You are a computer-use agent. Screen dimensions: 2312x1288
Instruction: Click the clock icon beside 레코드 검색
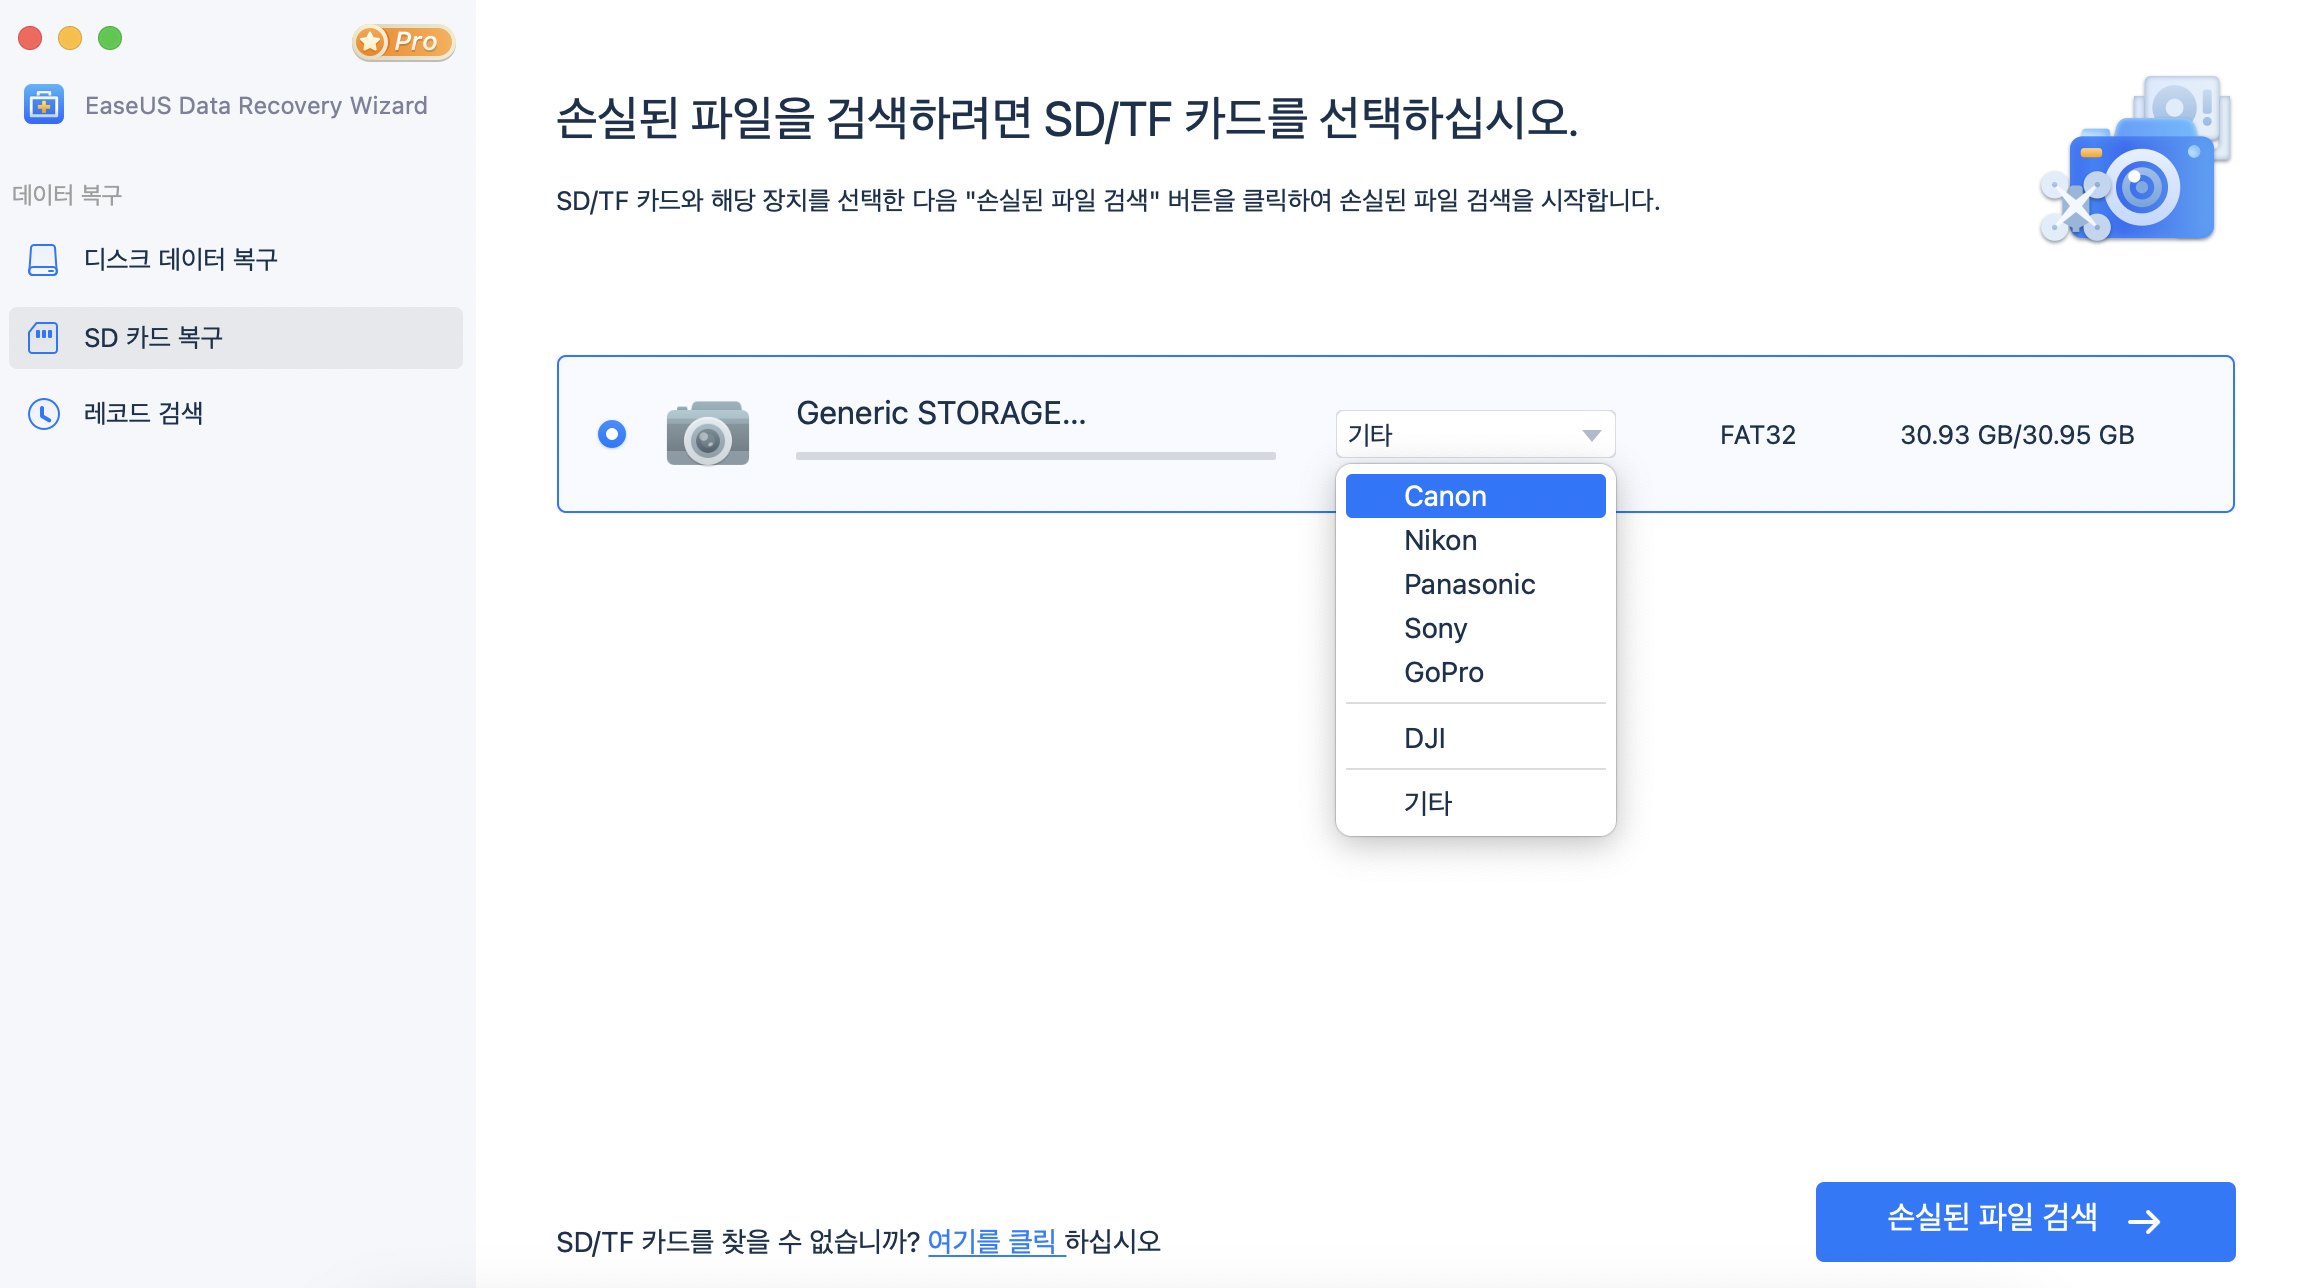(x=43, y=413)
